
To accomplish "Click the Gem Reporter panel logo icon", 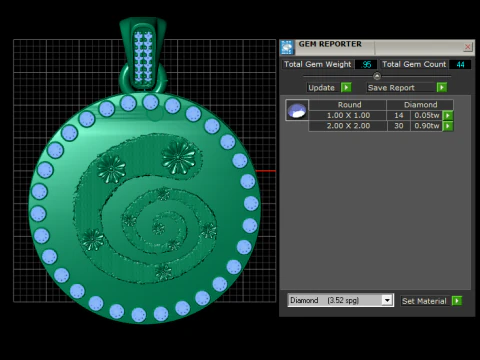I will (287, 47).
